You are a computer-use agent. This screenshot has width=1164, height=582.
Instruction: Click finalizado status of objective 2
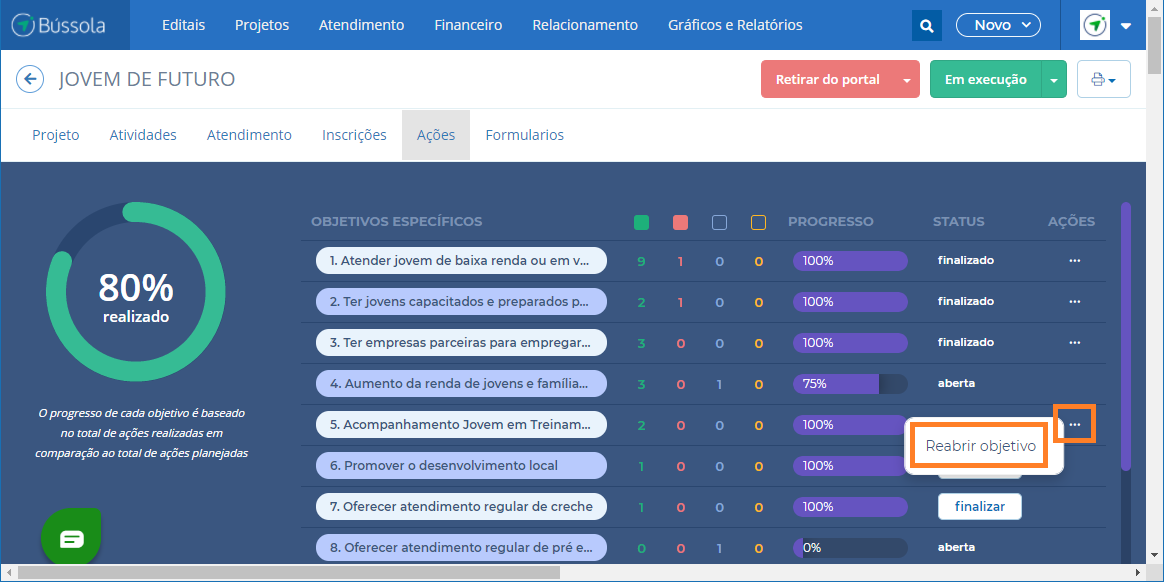pos(966,301)
